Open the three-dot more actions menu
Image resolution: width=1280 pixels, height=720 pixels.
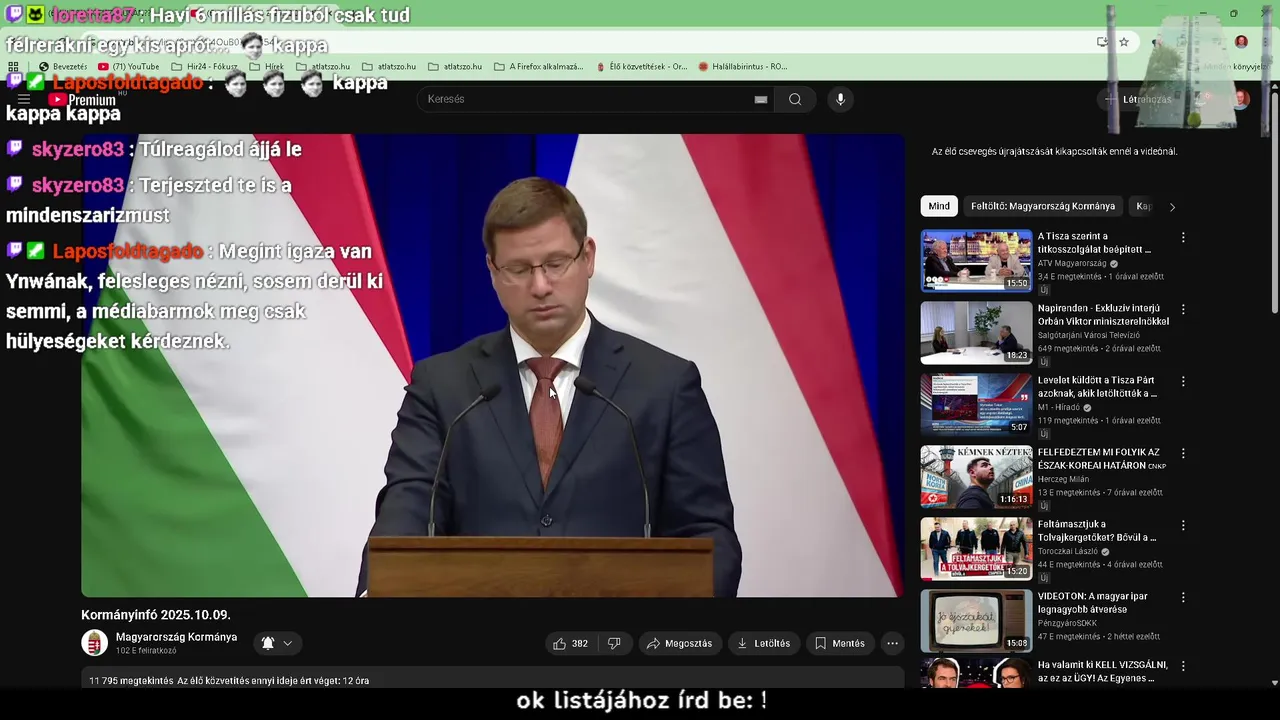point(893,643)
